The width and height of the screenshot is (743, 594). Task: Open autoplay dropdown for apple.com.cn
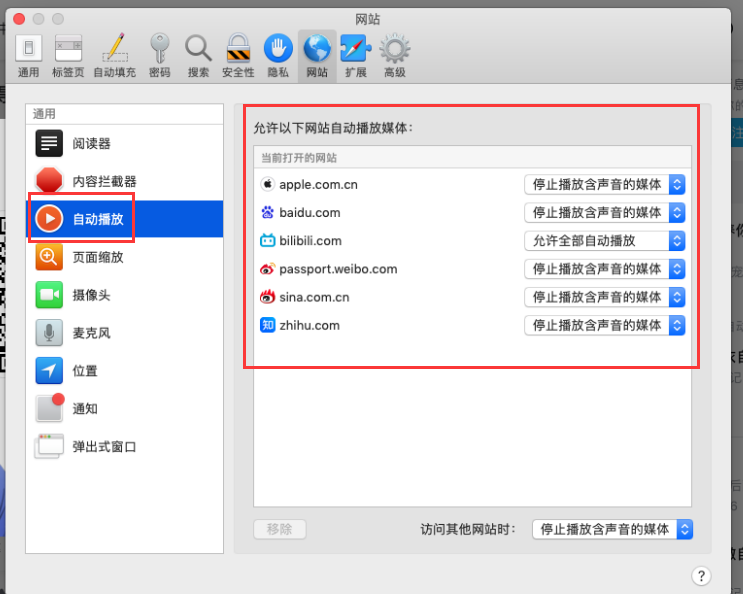[605, 184]
